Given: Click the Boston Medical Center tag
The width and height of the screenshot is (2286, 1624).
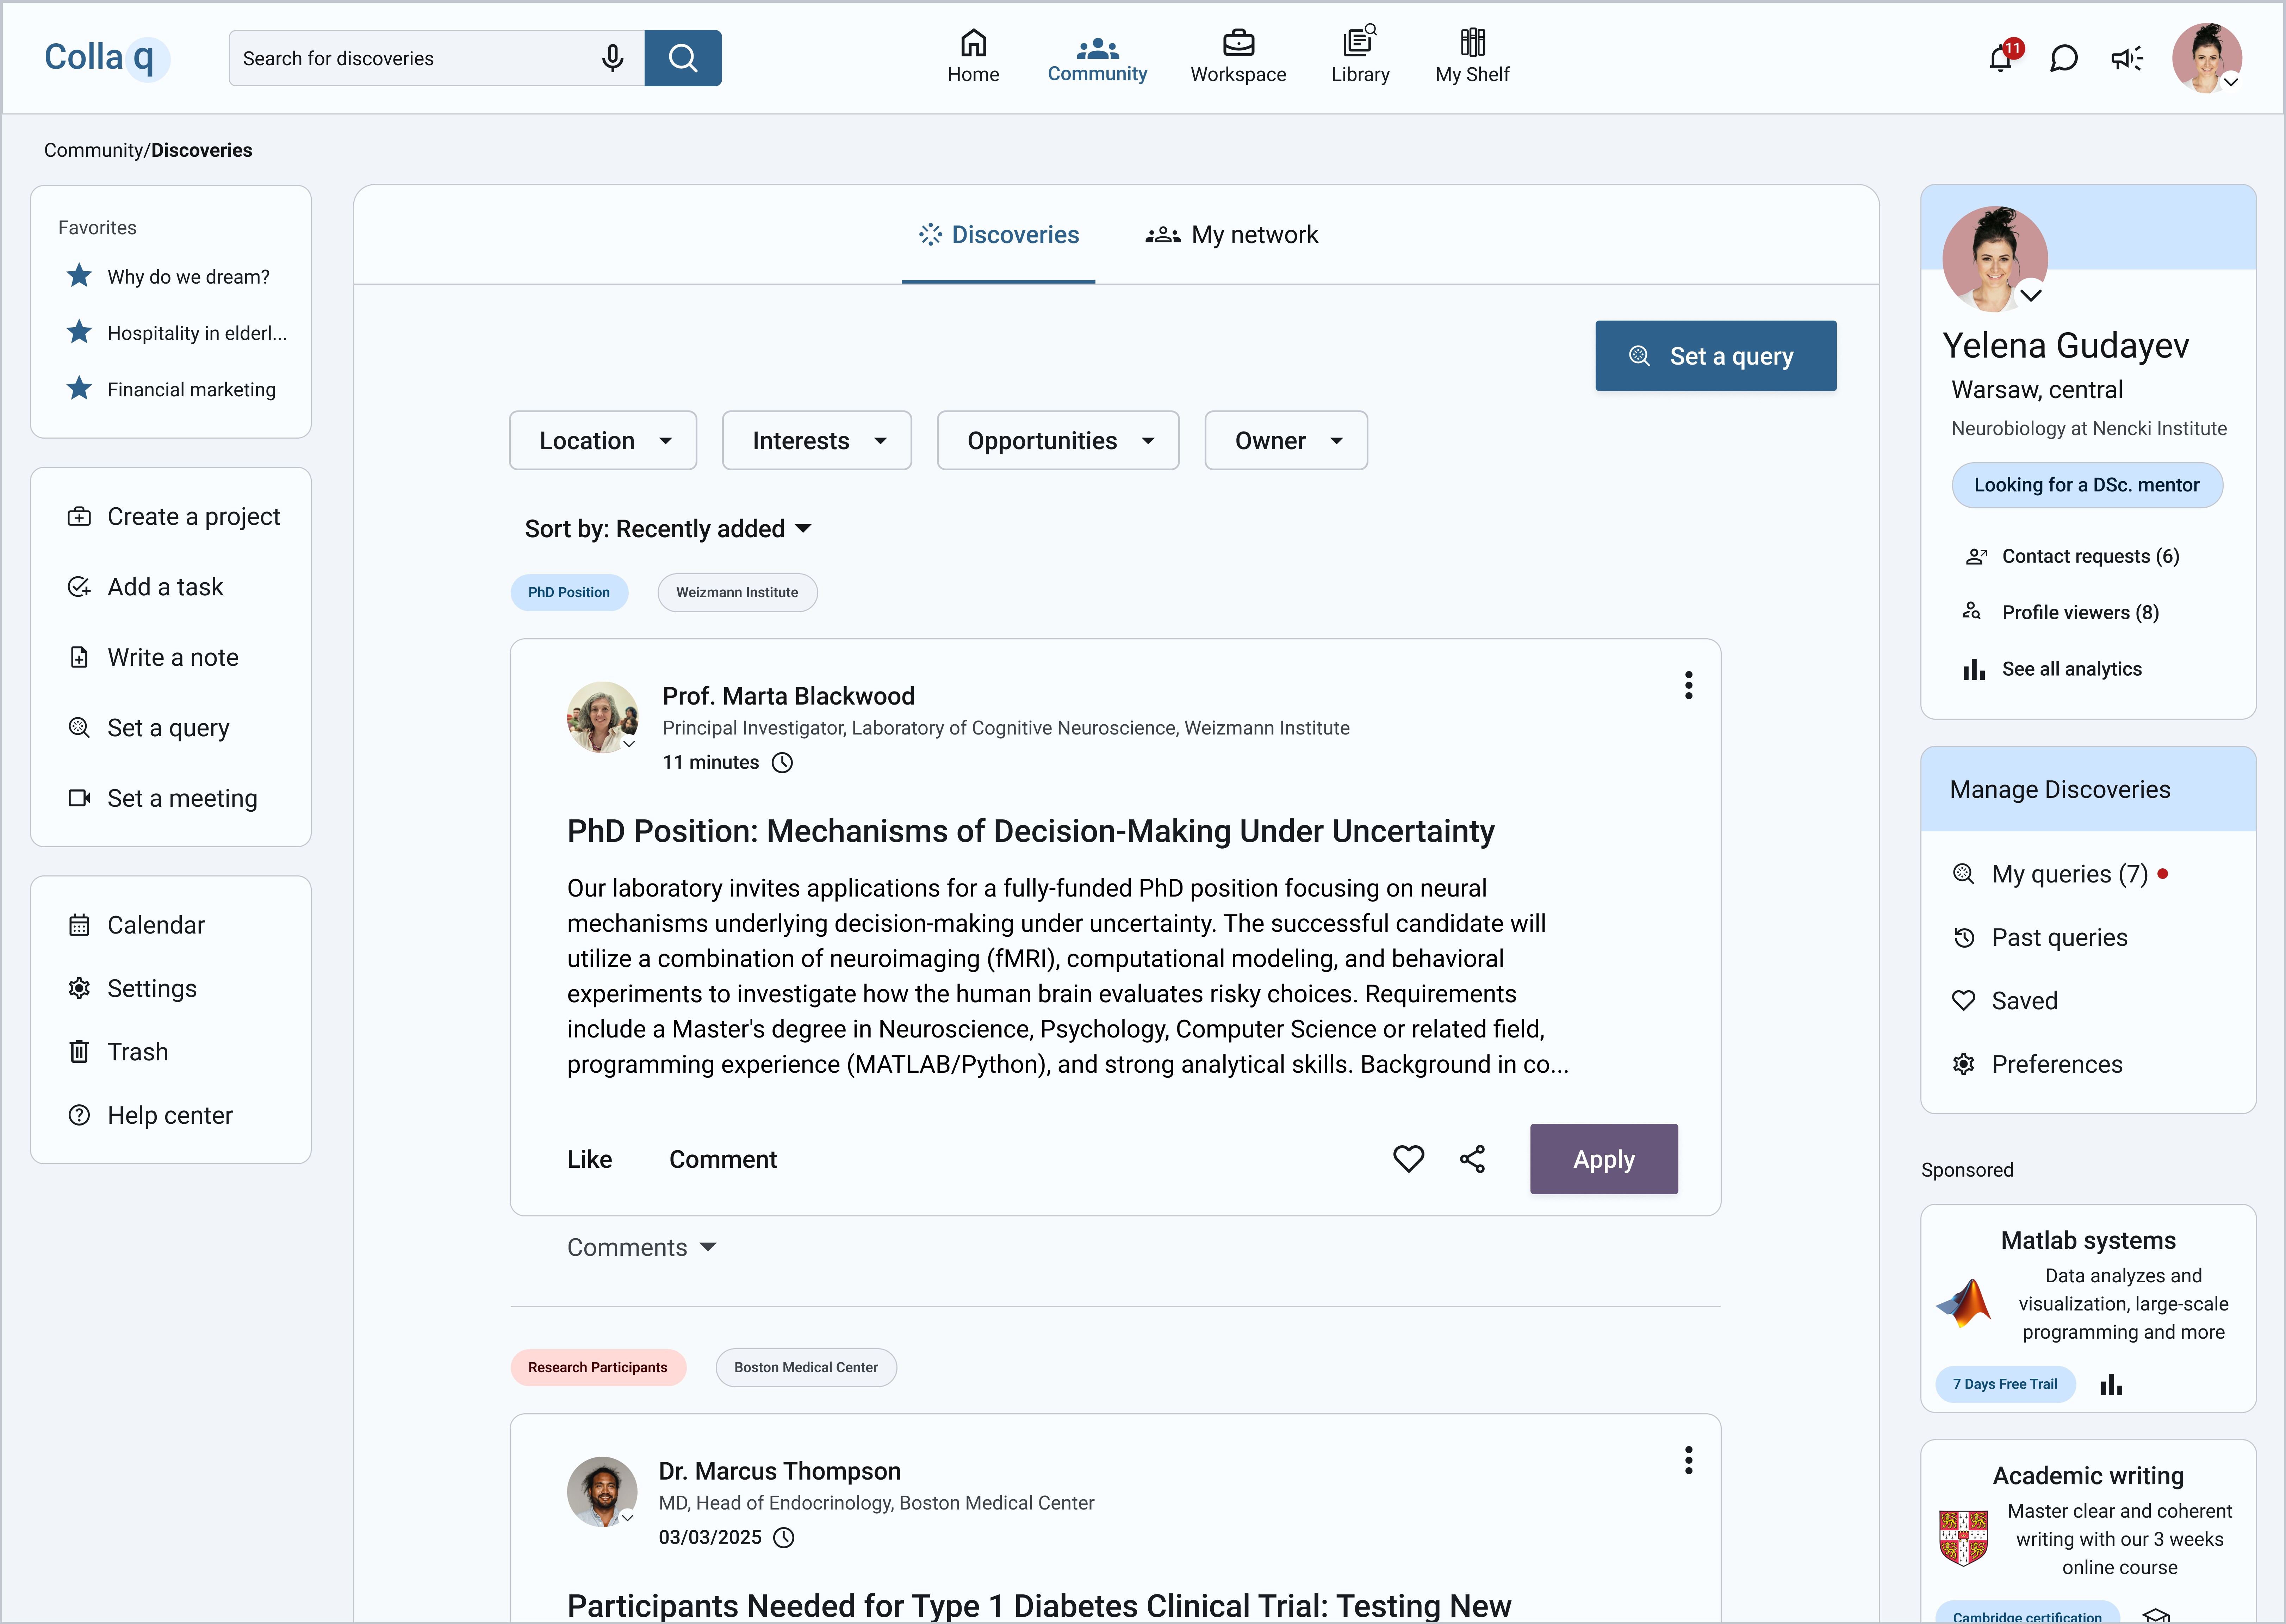Looking at the screenshot, I should point(806,1367).
